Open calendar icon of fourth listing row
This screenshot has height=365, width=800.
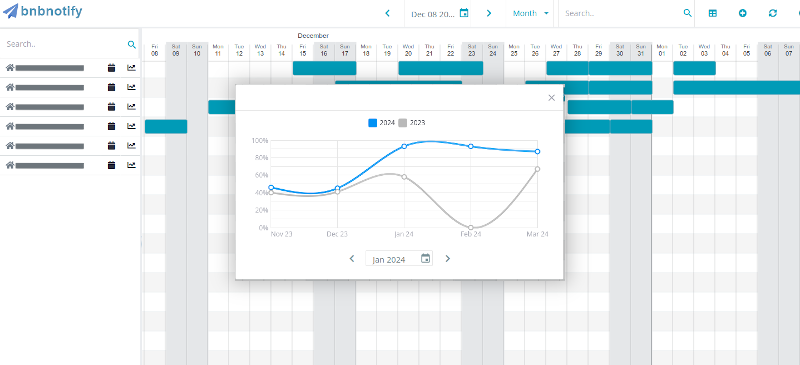click(112, 126)
